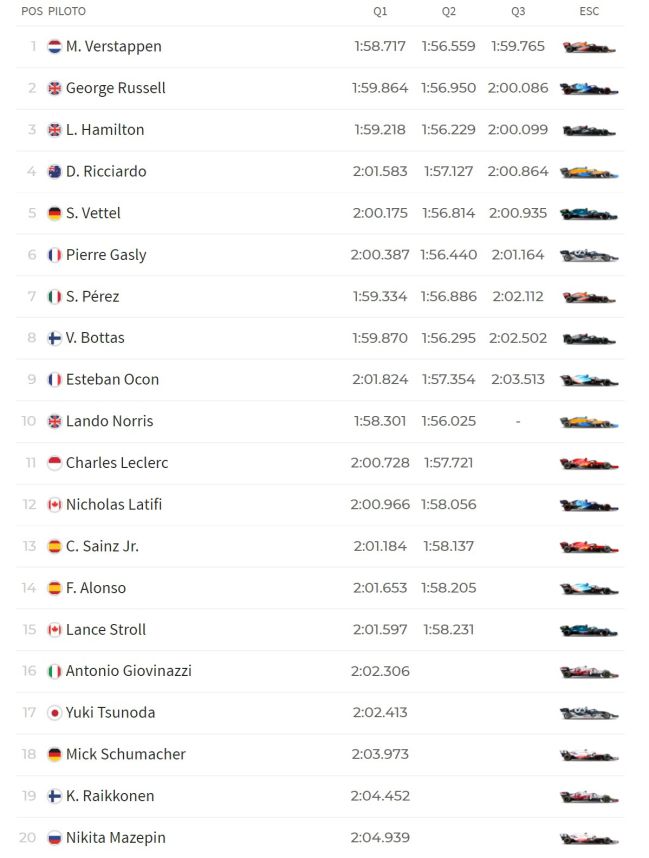Select the Lando Norris driver name
649x858 pixels.
point(109,421)
